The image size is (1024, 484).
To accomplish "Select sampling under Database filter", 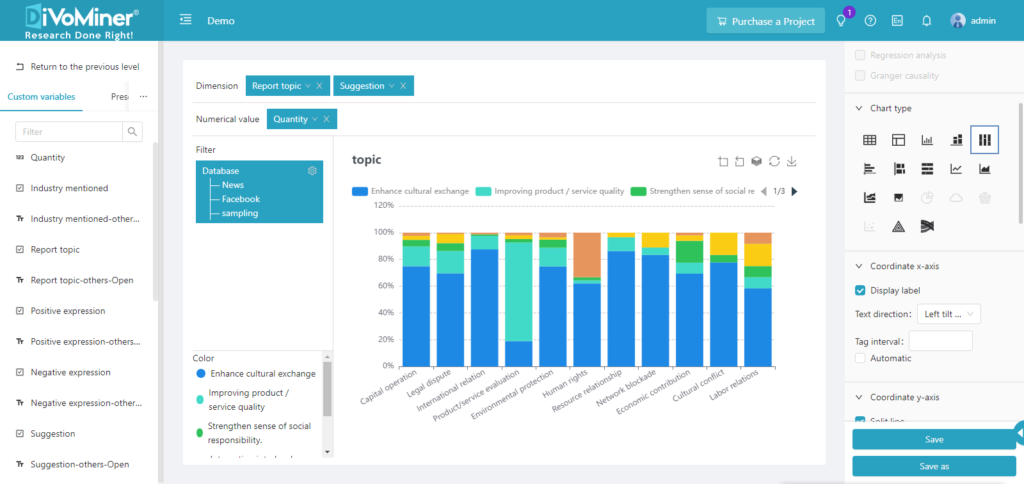I will pyautogui.click(x=240, y=214).
